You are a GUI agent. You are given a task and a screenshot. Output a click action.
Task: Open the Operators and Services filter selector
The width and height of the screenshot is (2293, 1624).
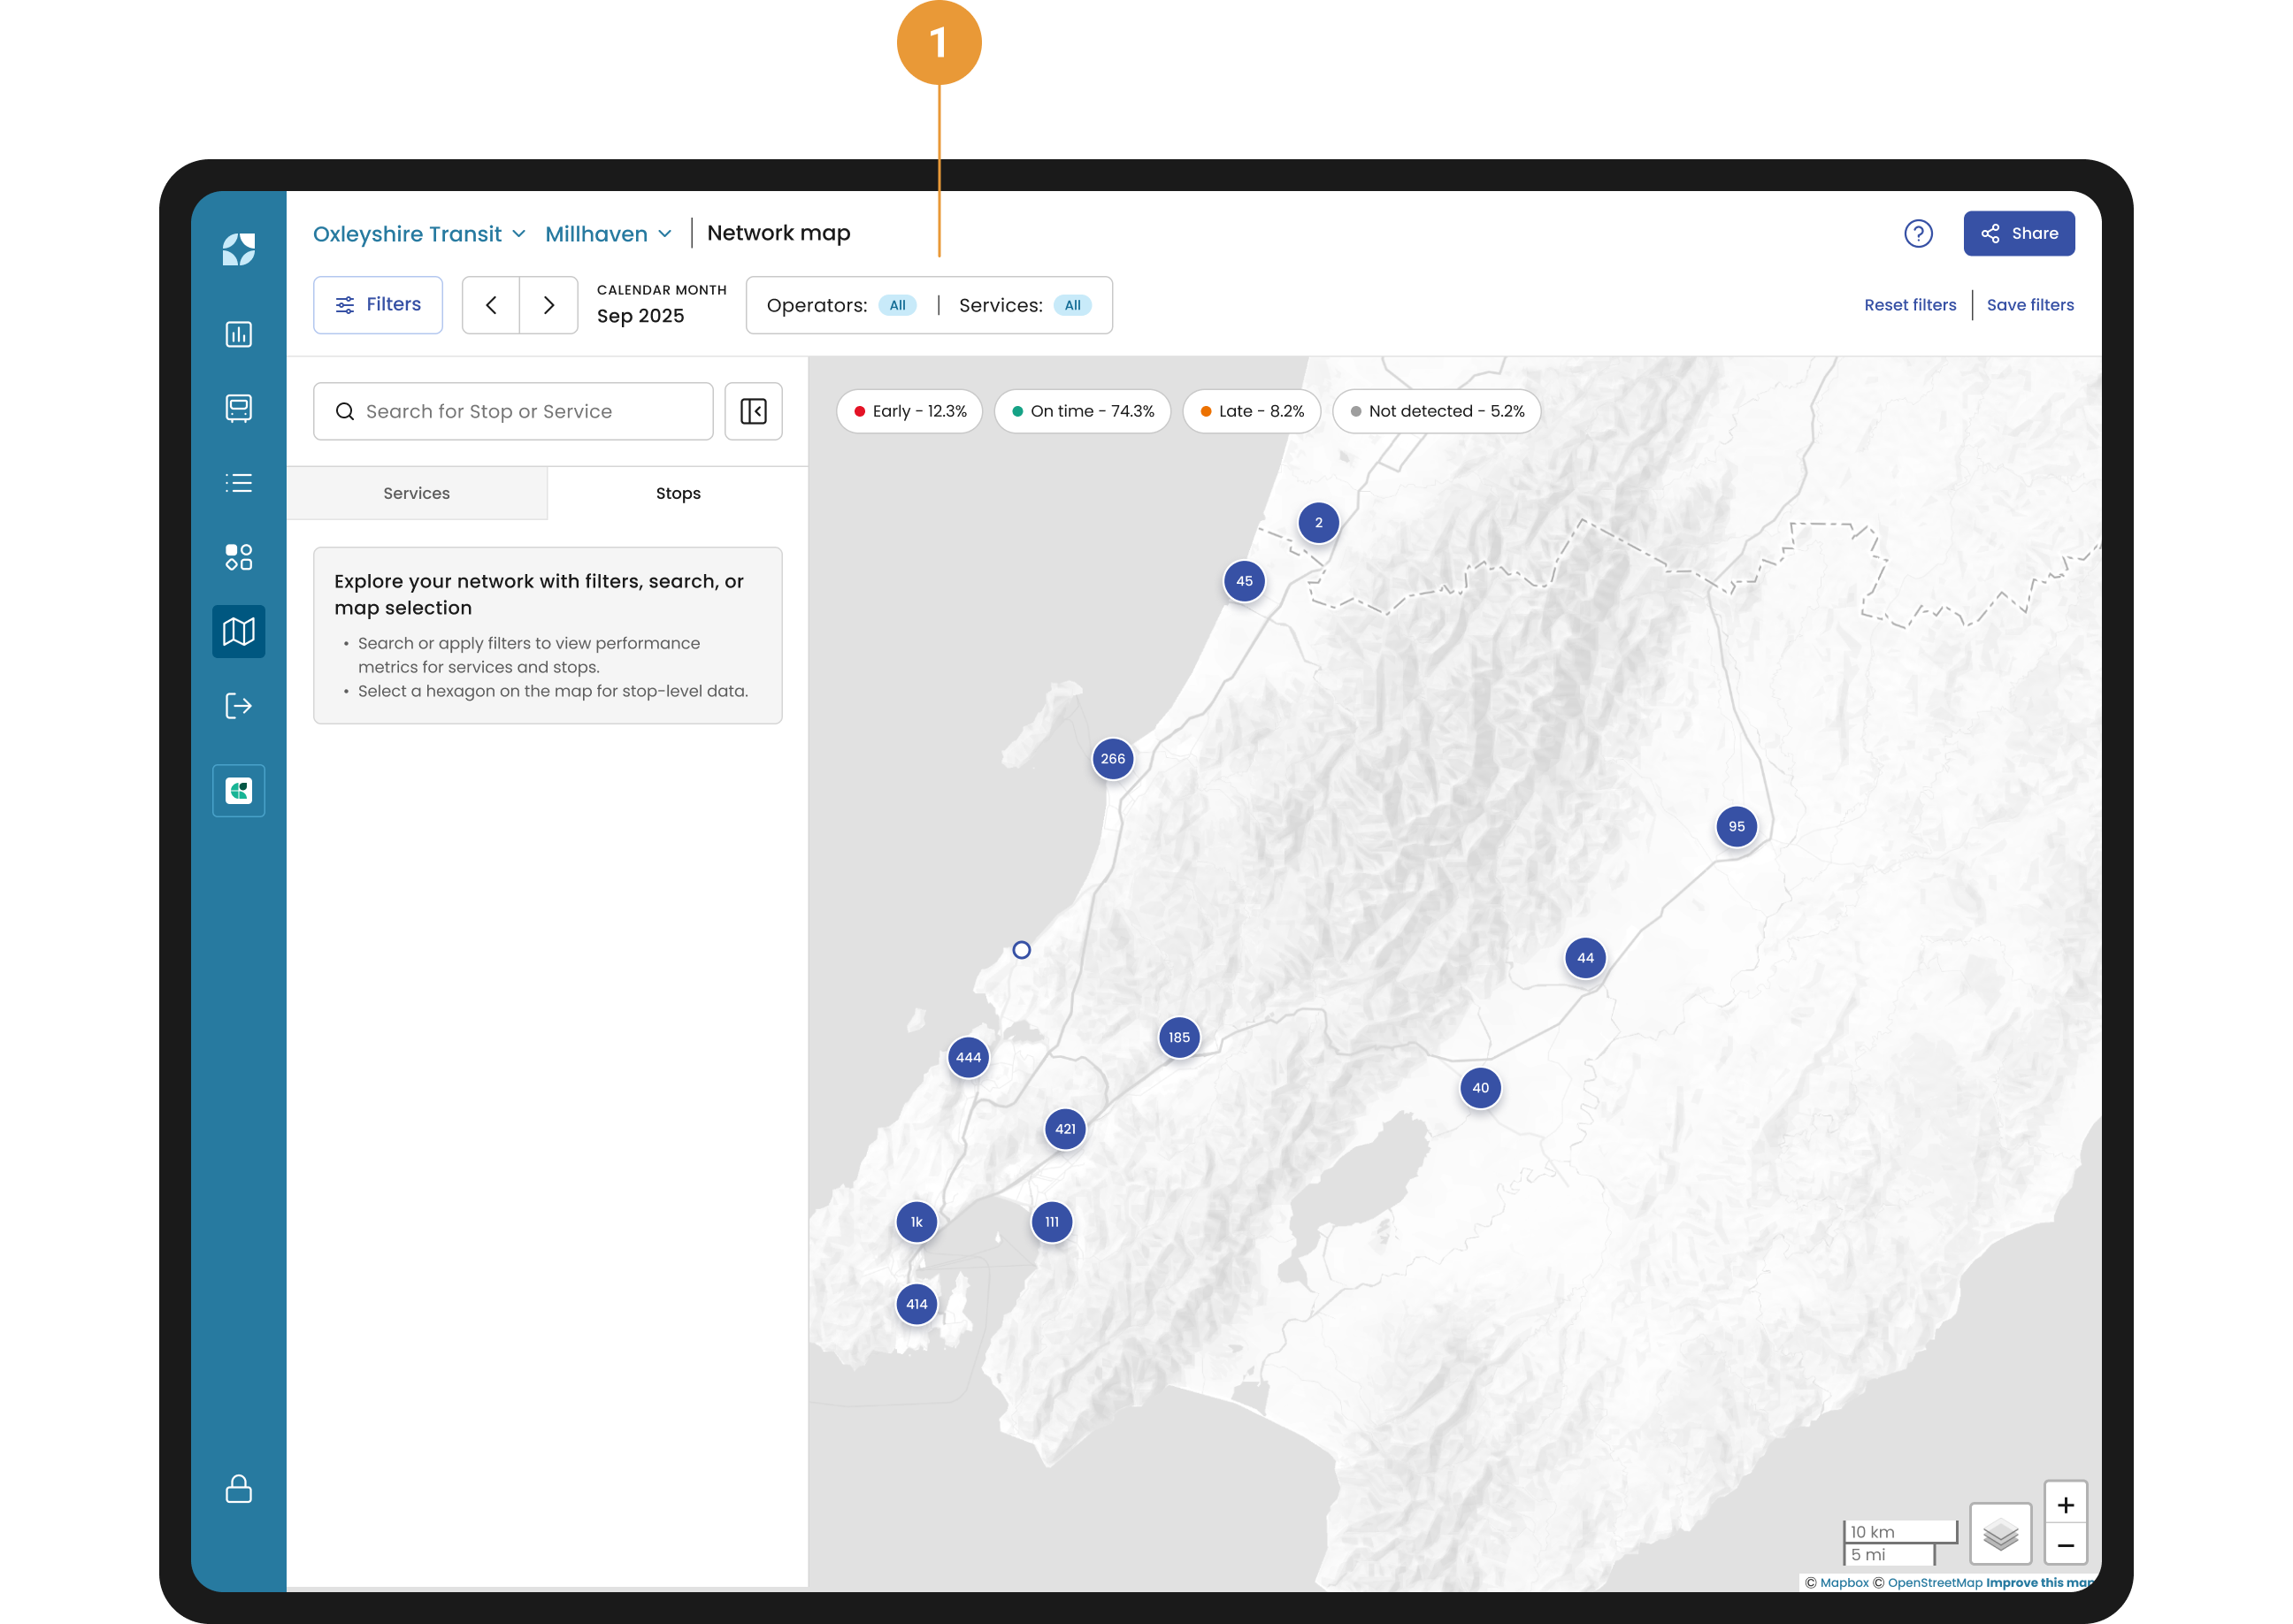pyautogui.click(x=929, y=305)
